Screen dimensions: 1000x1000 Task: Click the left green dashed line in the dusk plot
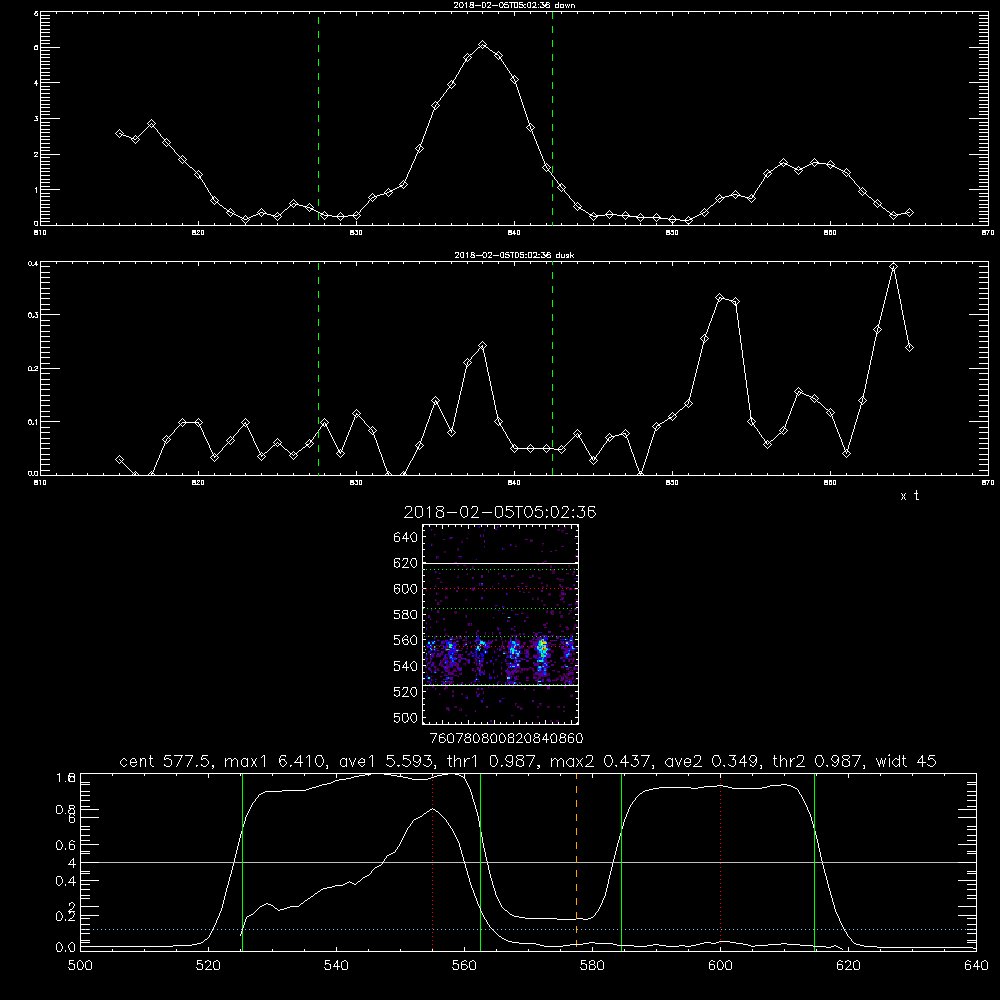coord(318,369)
